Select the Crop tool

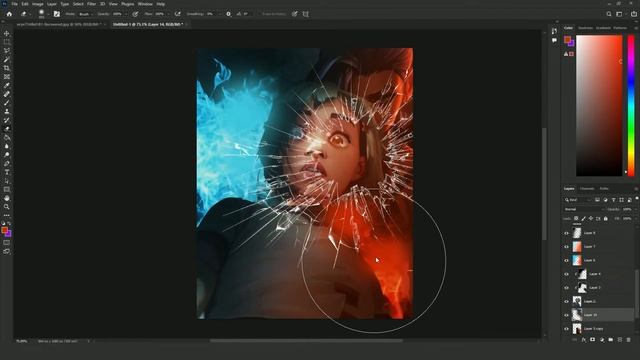[x=7, y=68]
